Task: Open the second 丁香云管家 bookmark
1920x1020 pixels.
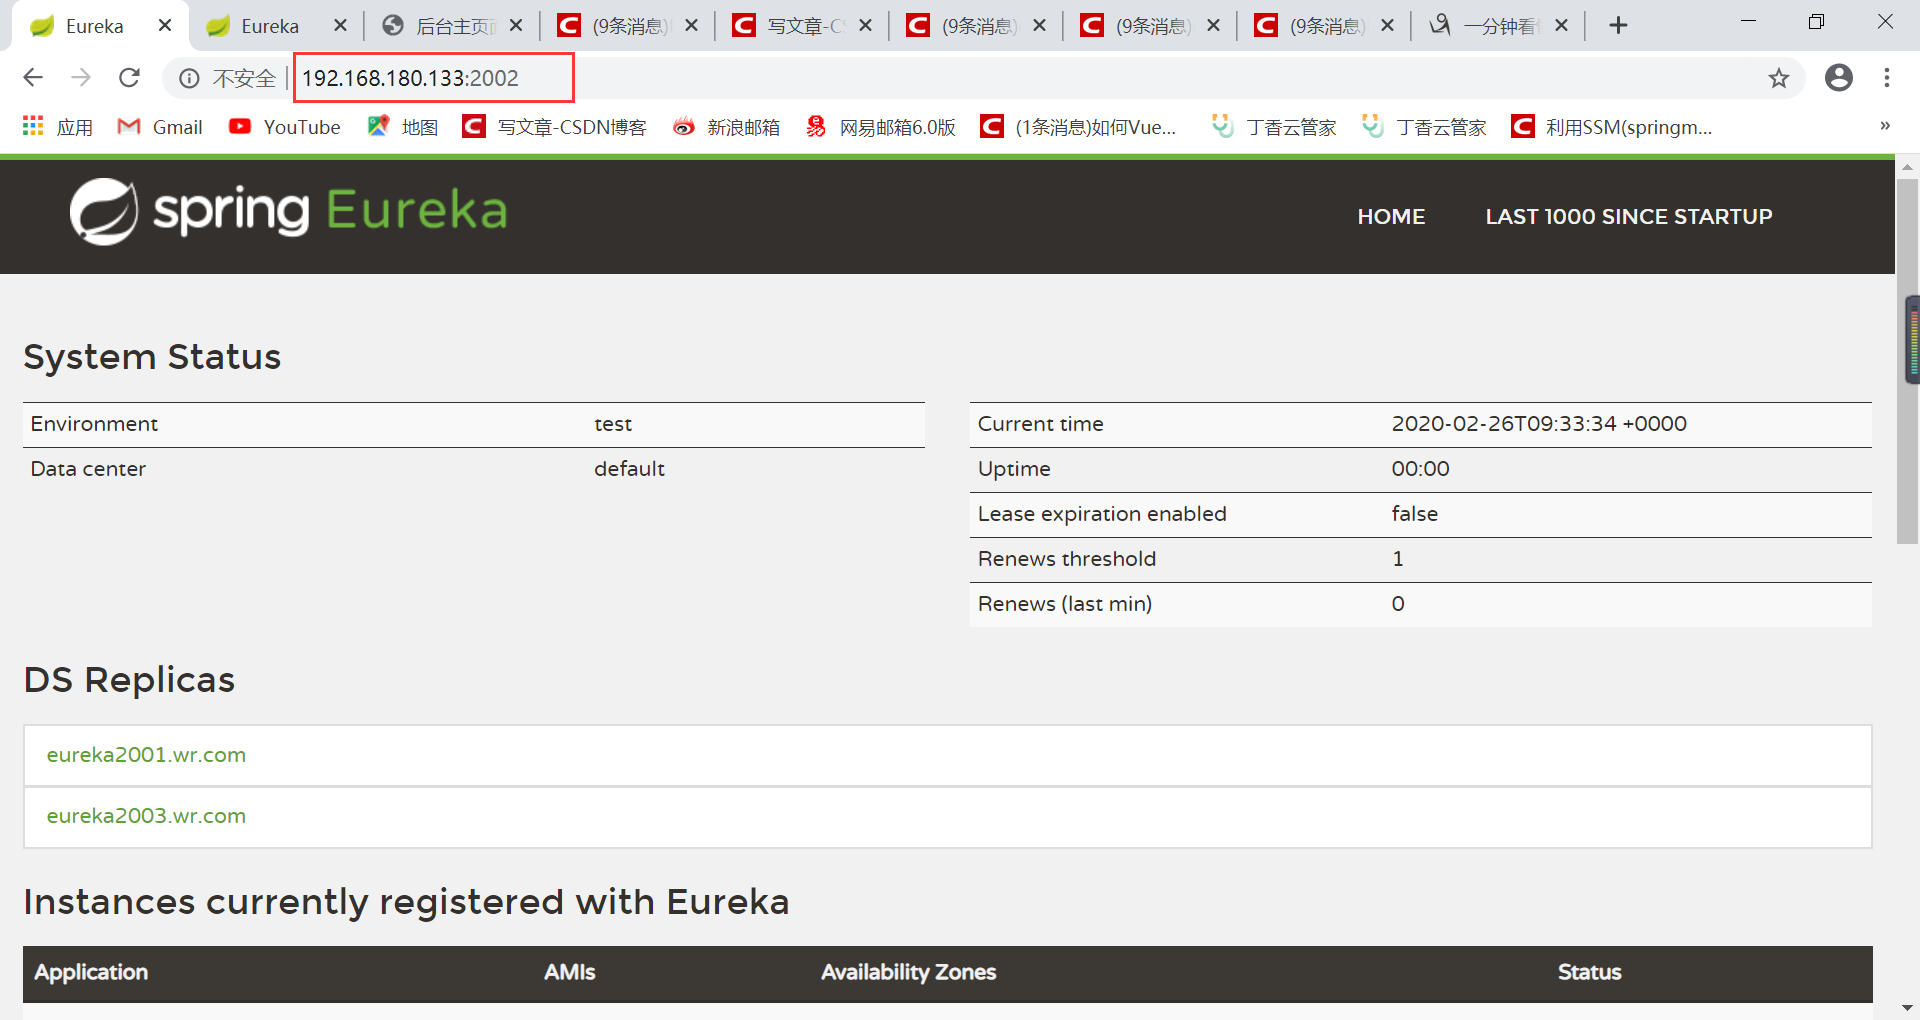Action: [x=1424, y=127]
